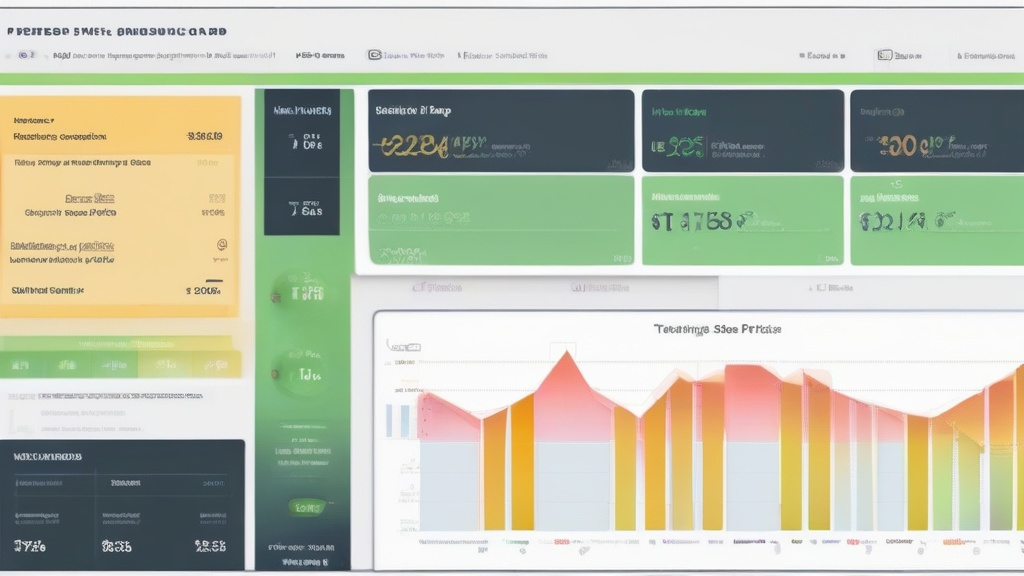Click the blue bar icon left of chart
The image size is (1024, 576).
coord(398,421)
